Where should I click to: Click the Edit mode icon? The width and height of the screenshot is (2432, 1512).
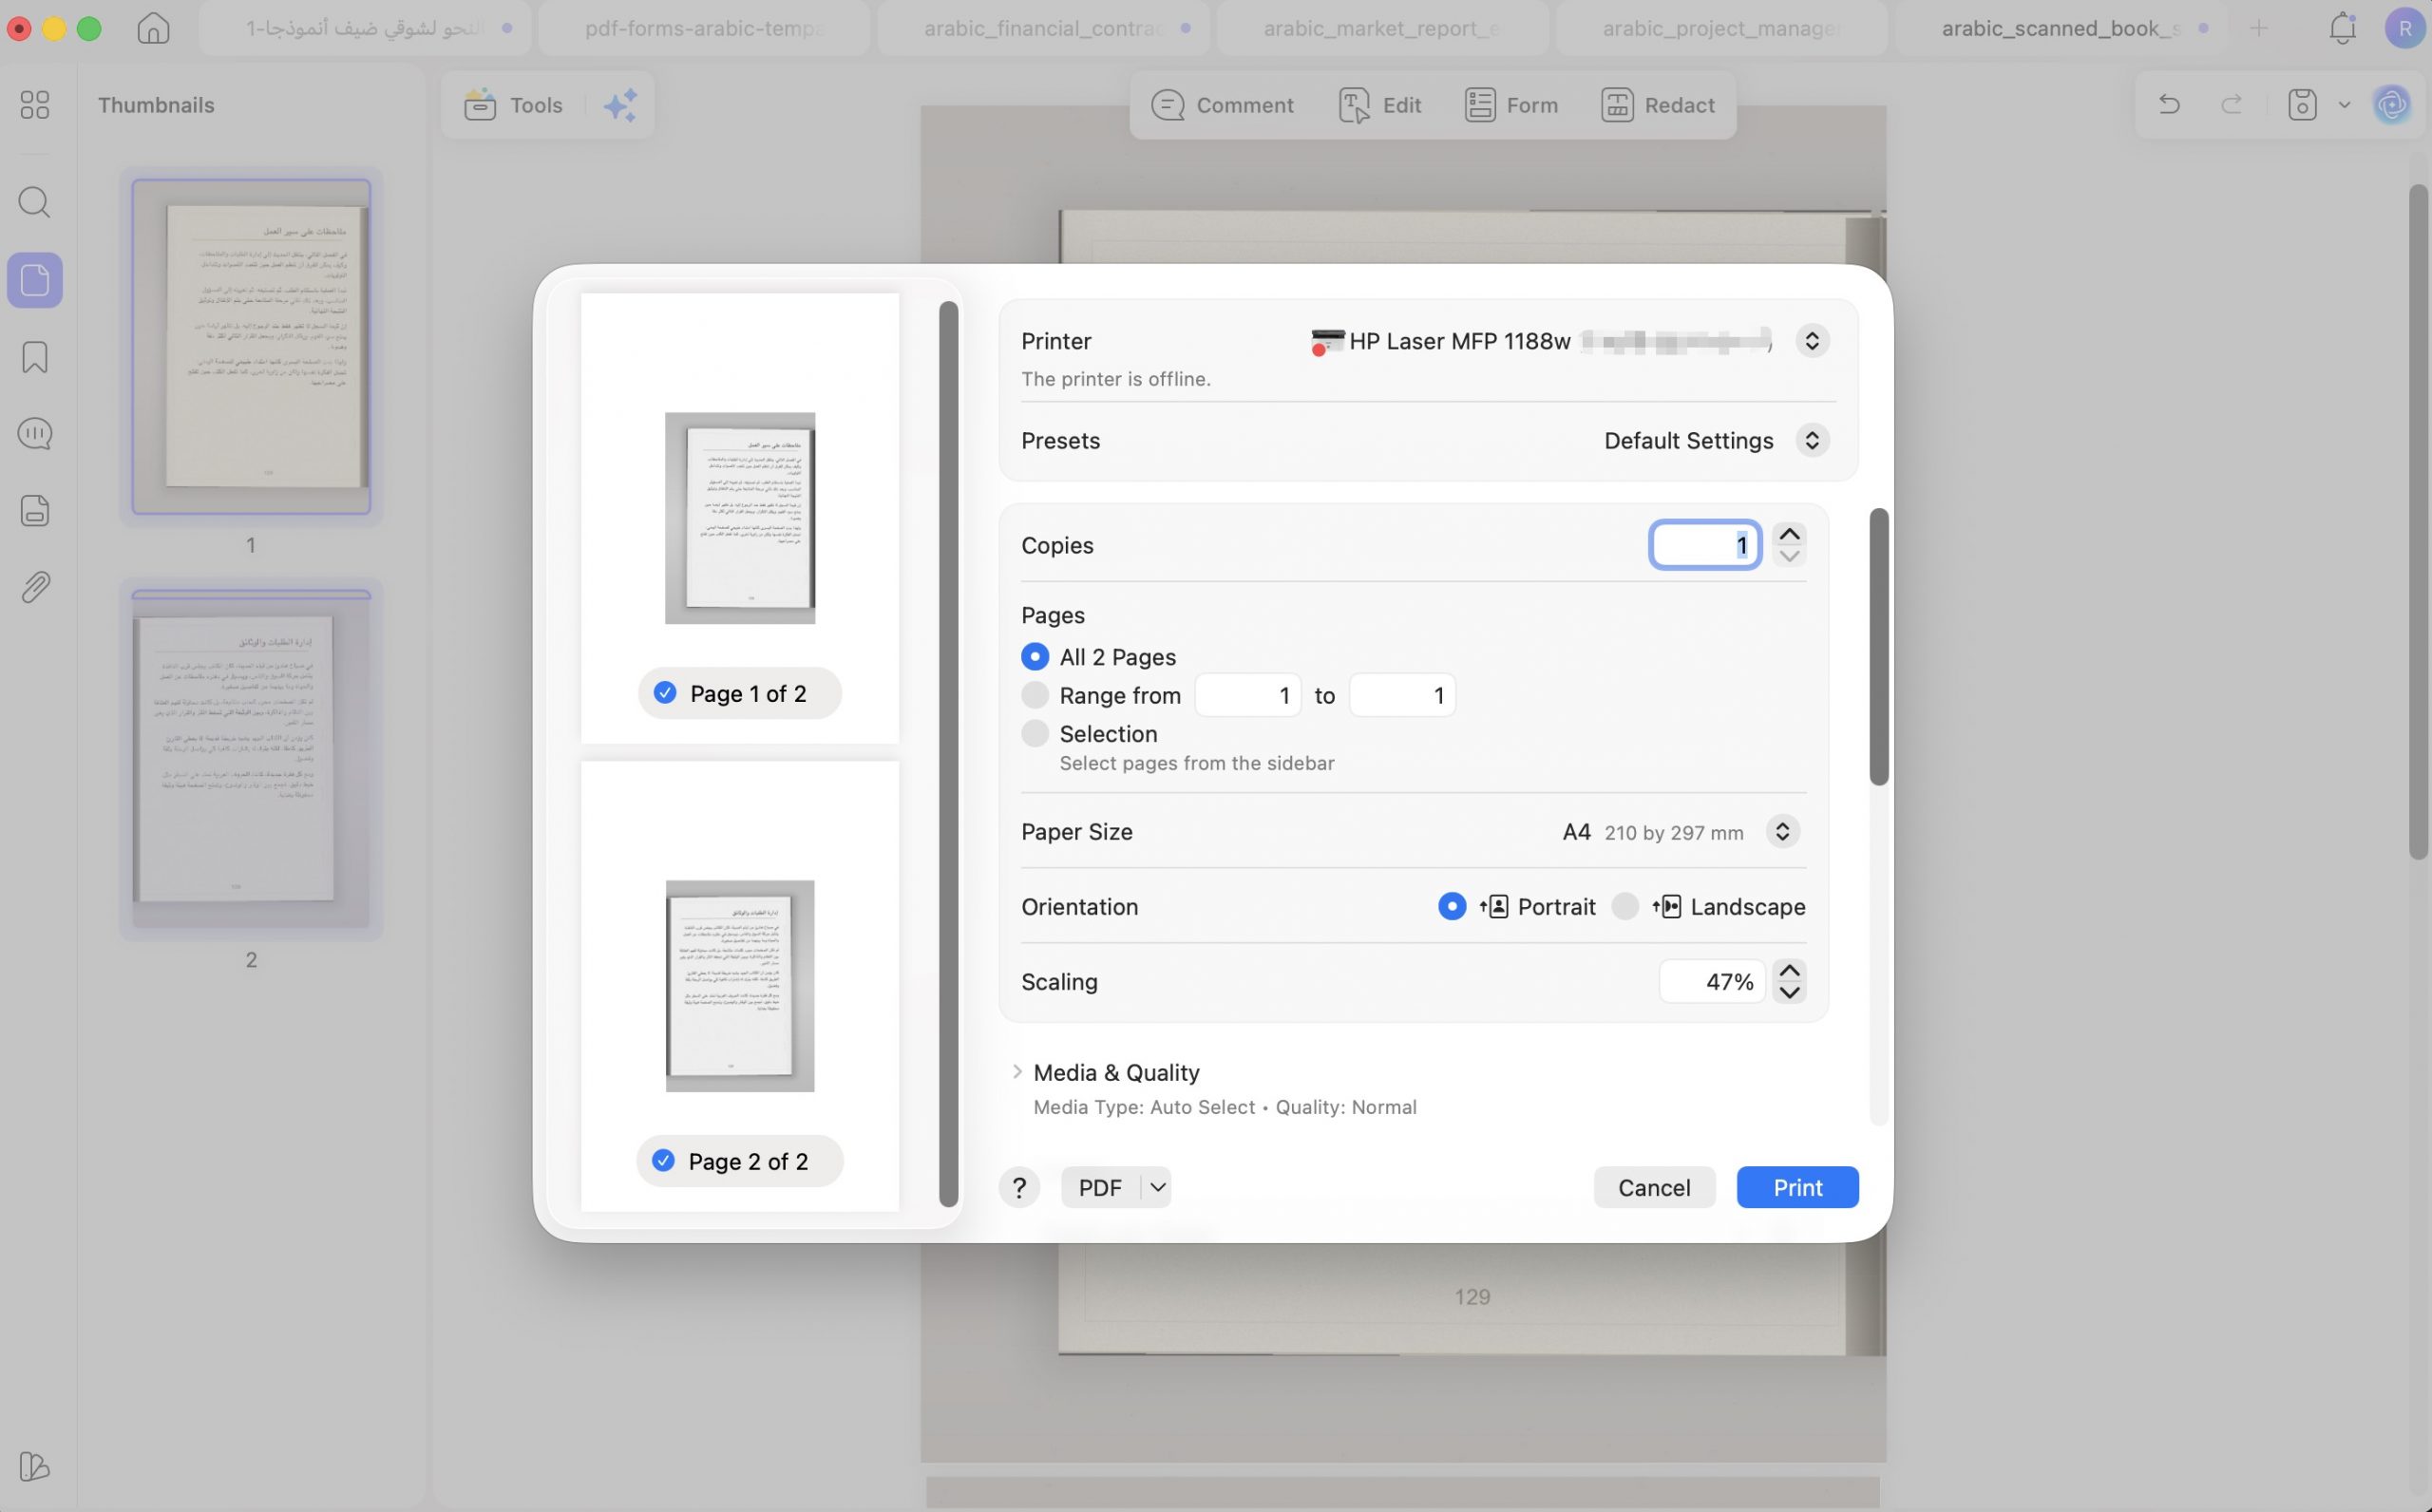(x=1354, y=105)
